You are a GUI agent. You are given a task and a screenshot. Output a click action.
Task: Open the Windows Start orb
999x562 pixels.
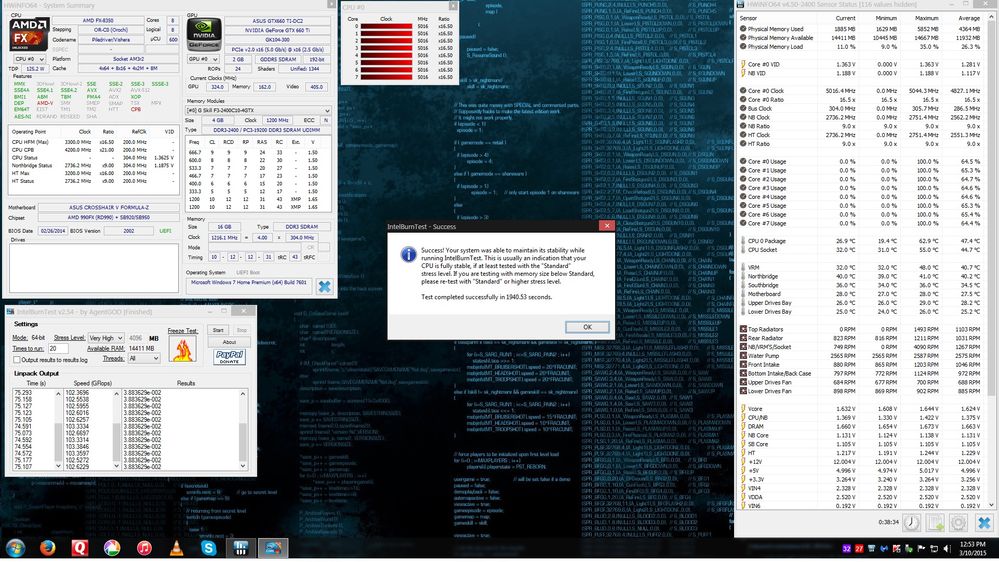tap(15, 548)
